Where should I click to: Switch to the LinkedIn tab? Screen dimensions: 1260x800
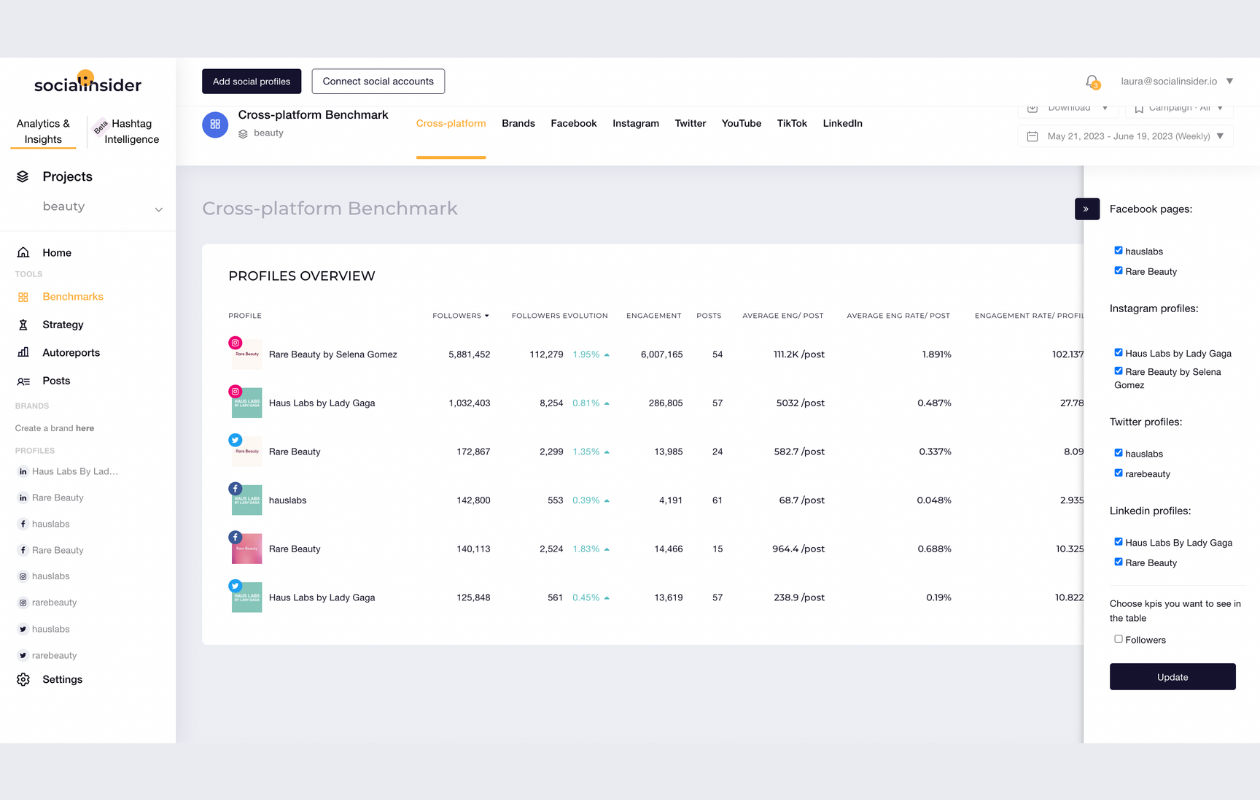pos(843,124)
